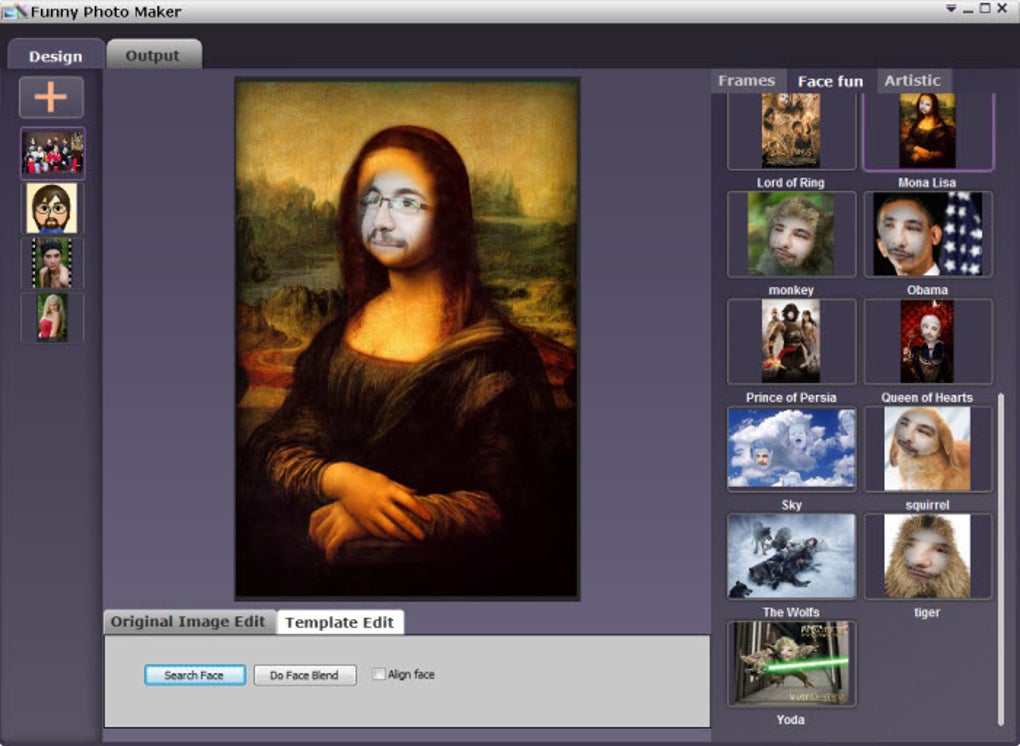Close the Funny Photo Maker window
The width and height of the screenshot is (1020, 746).
point(1002,8)
